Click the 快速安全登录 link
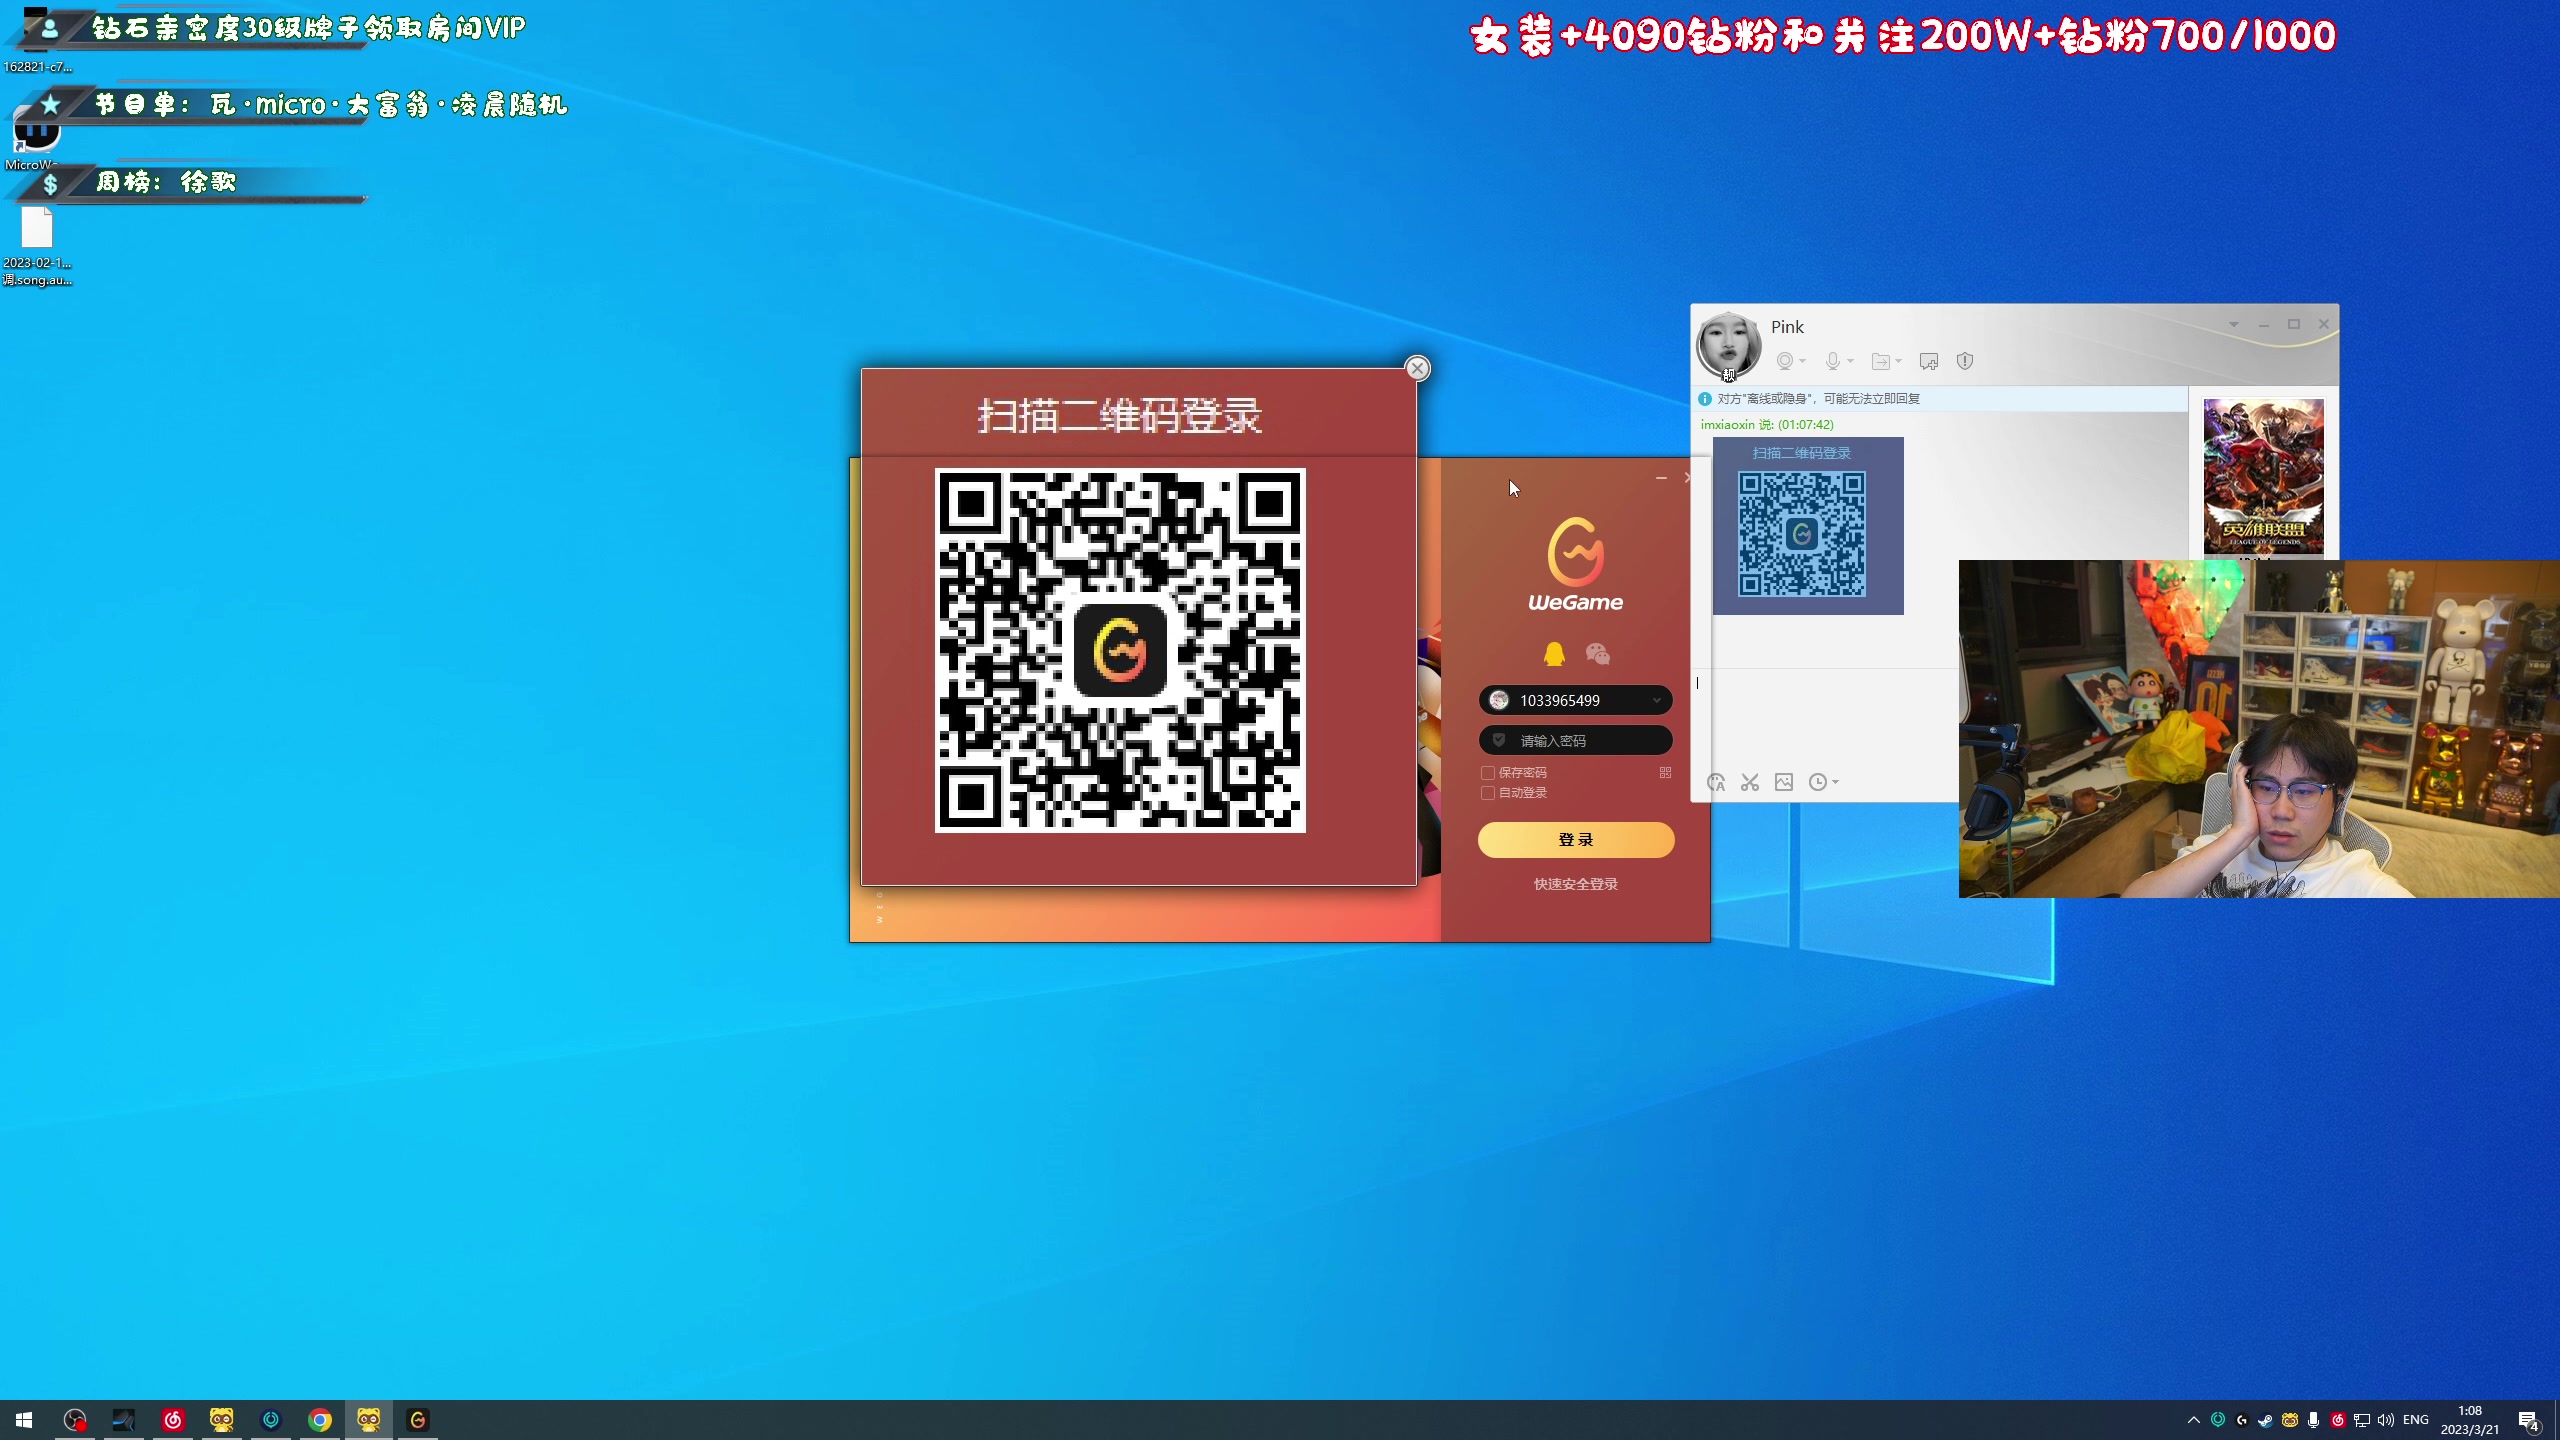Screen dimensions: 2560x1440 1575,884
